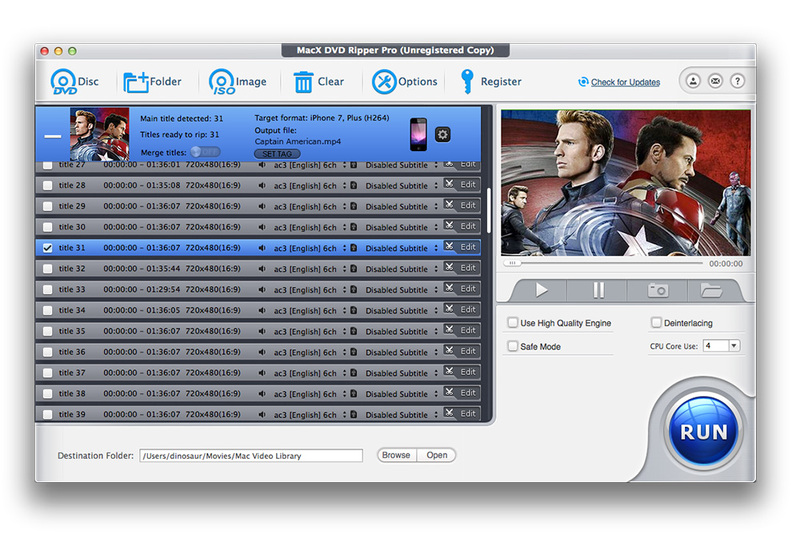Click the email envelope round icon
Viewport: 800px width, 554px height.
point(715,81)
